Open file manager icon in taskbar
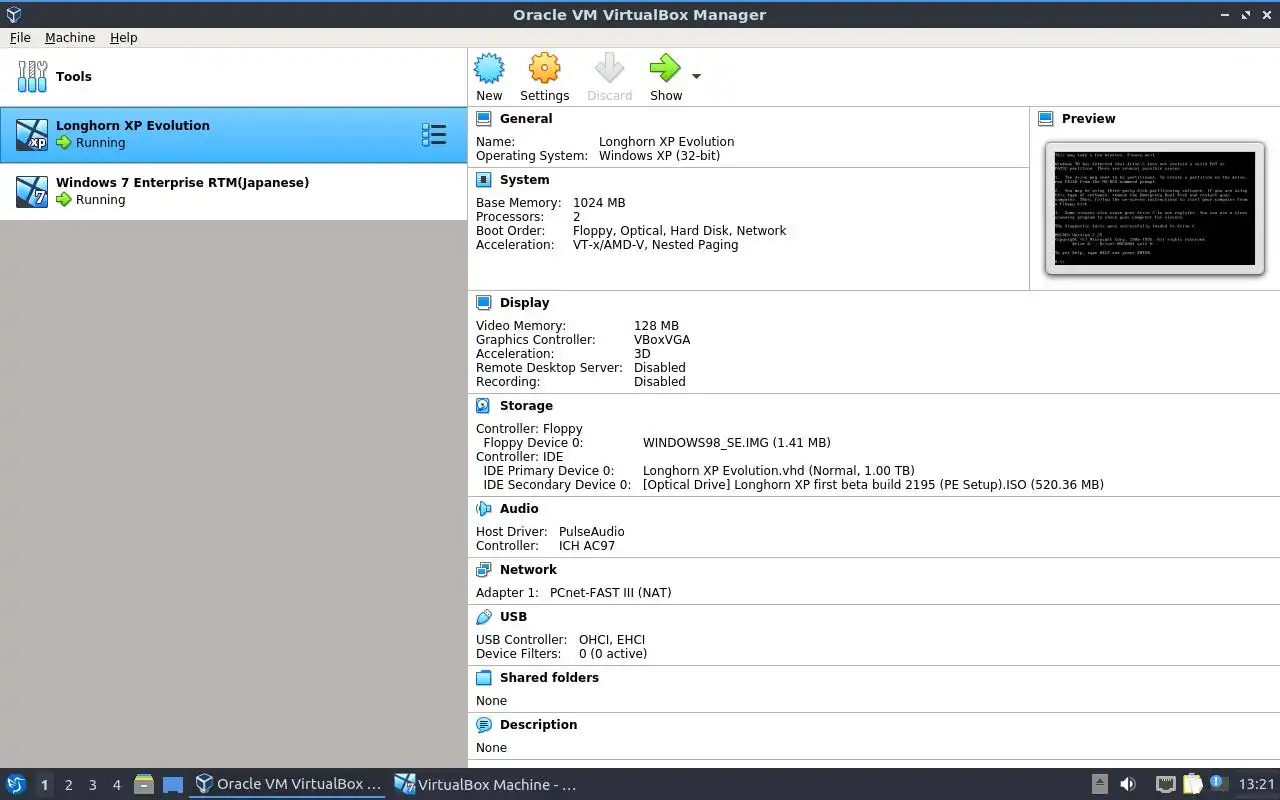The height and width of the screenshot is (800, 1280). coord(144,784)
